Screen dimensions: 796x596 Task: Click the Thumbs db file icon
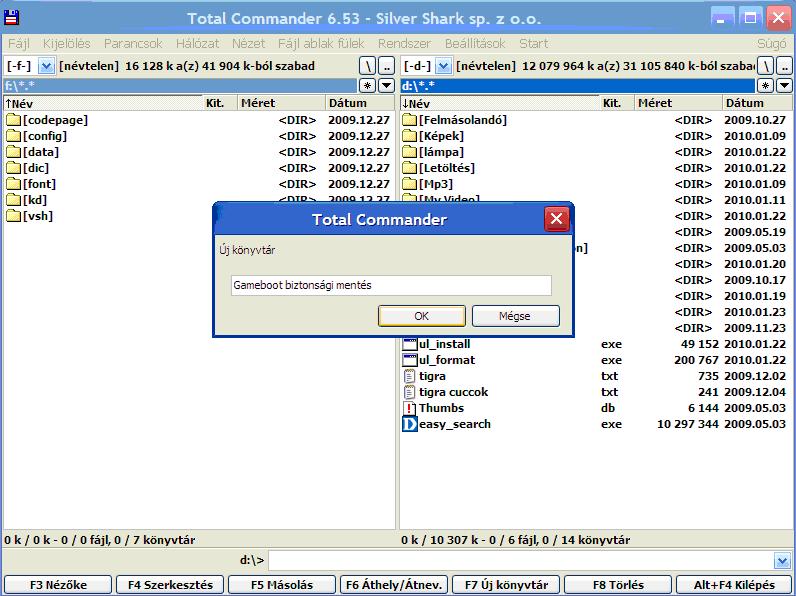pyautogui.click(x=410, y=408)
